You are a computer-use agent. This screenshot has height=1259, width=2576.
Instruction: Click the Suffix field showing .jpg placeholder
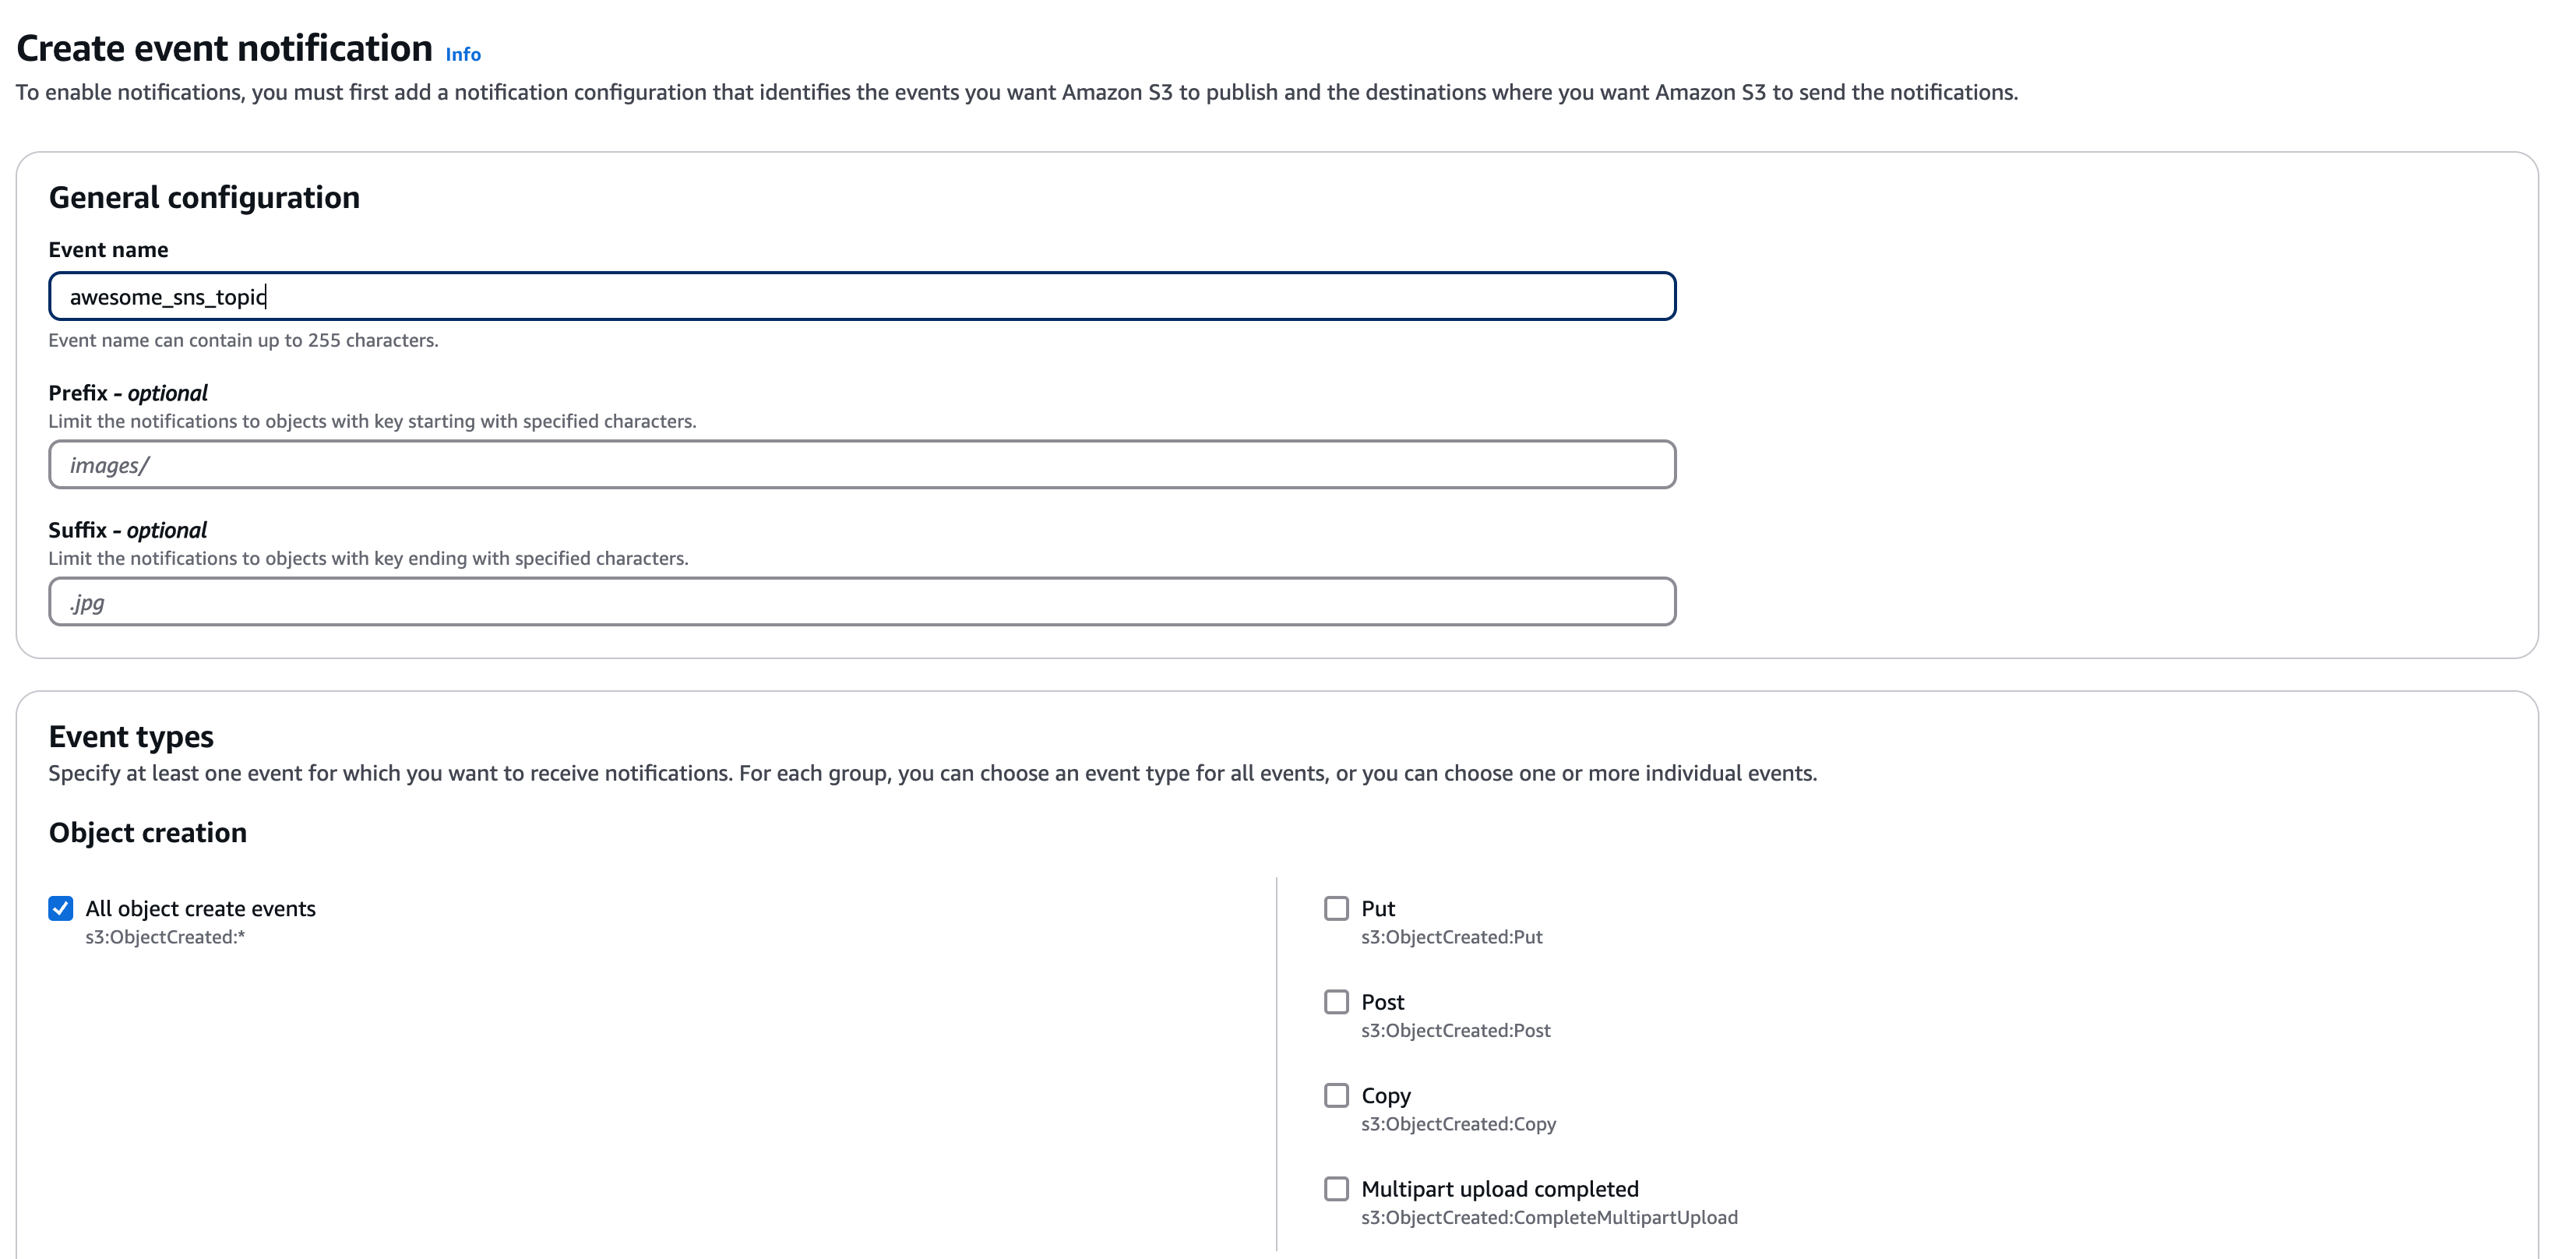(x=861, y=602)
